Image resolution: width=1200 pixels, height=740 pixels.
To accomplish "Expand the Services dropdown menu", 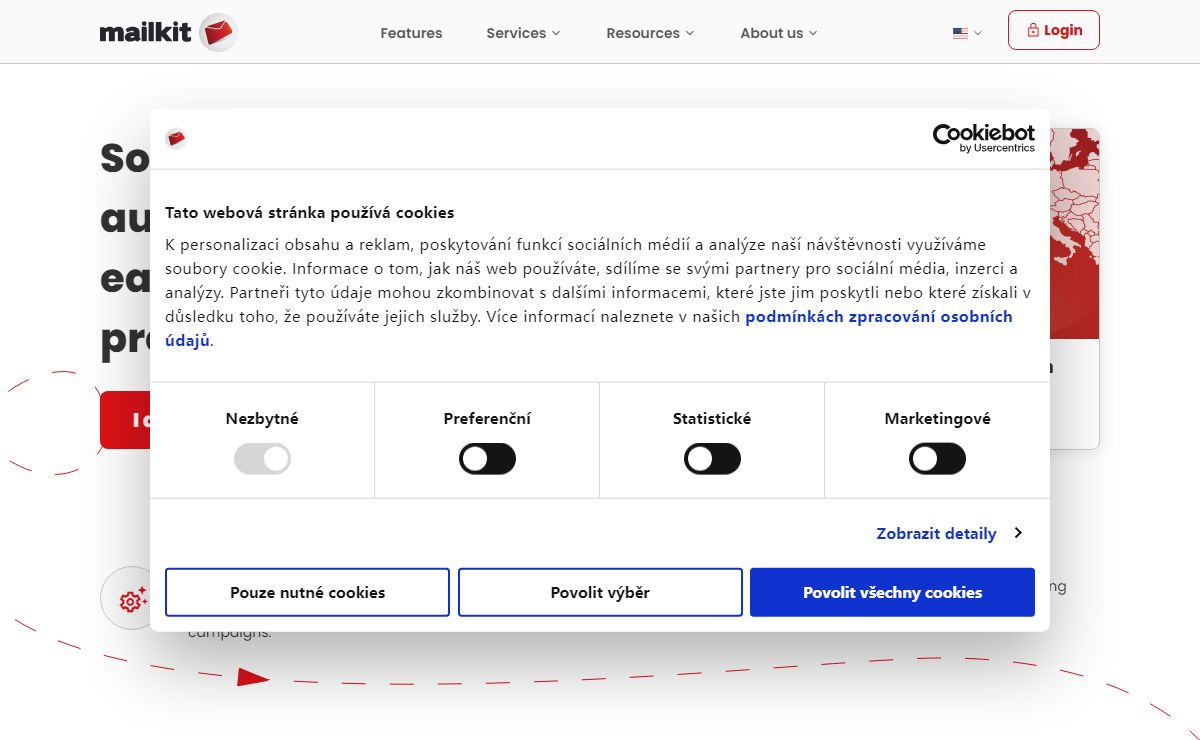I will 523,33.
